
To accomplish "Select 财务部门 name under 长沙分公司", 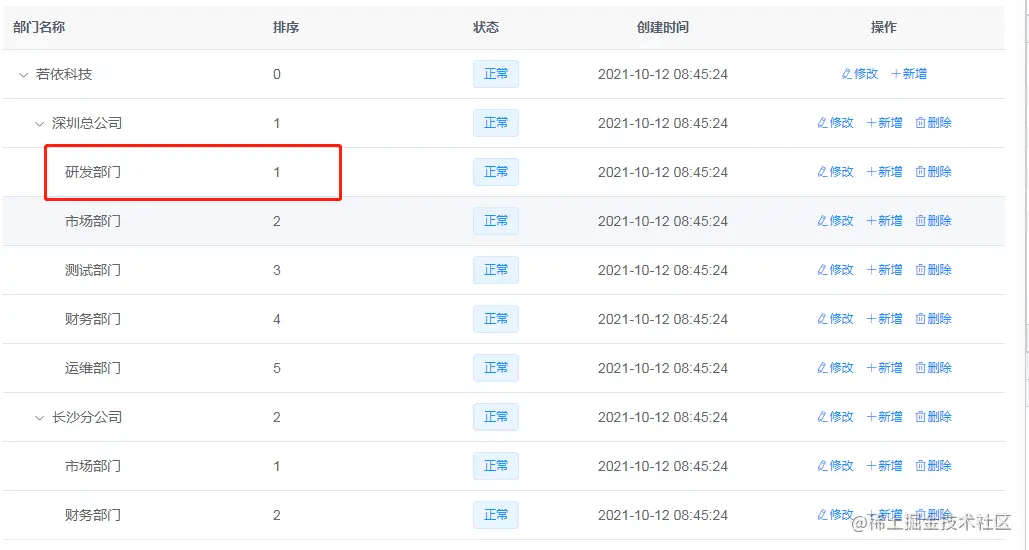I will pyautogui.click(x=93, y=515).
